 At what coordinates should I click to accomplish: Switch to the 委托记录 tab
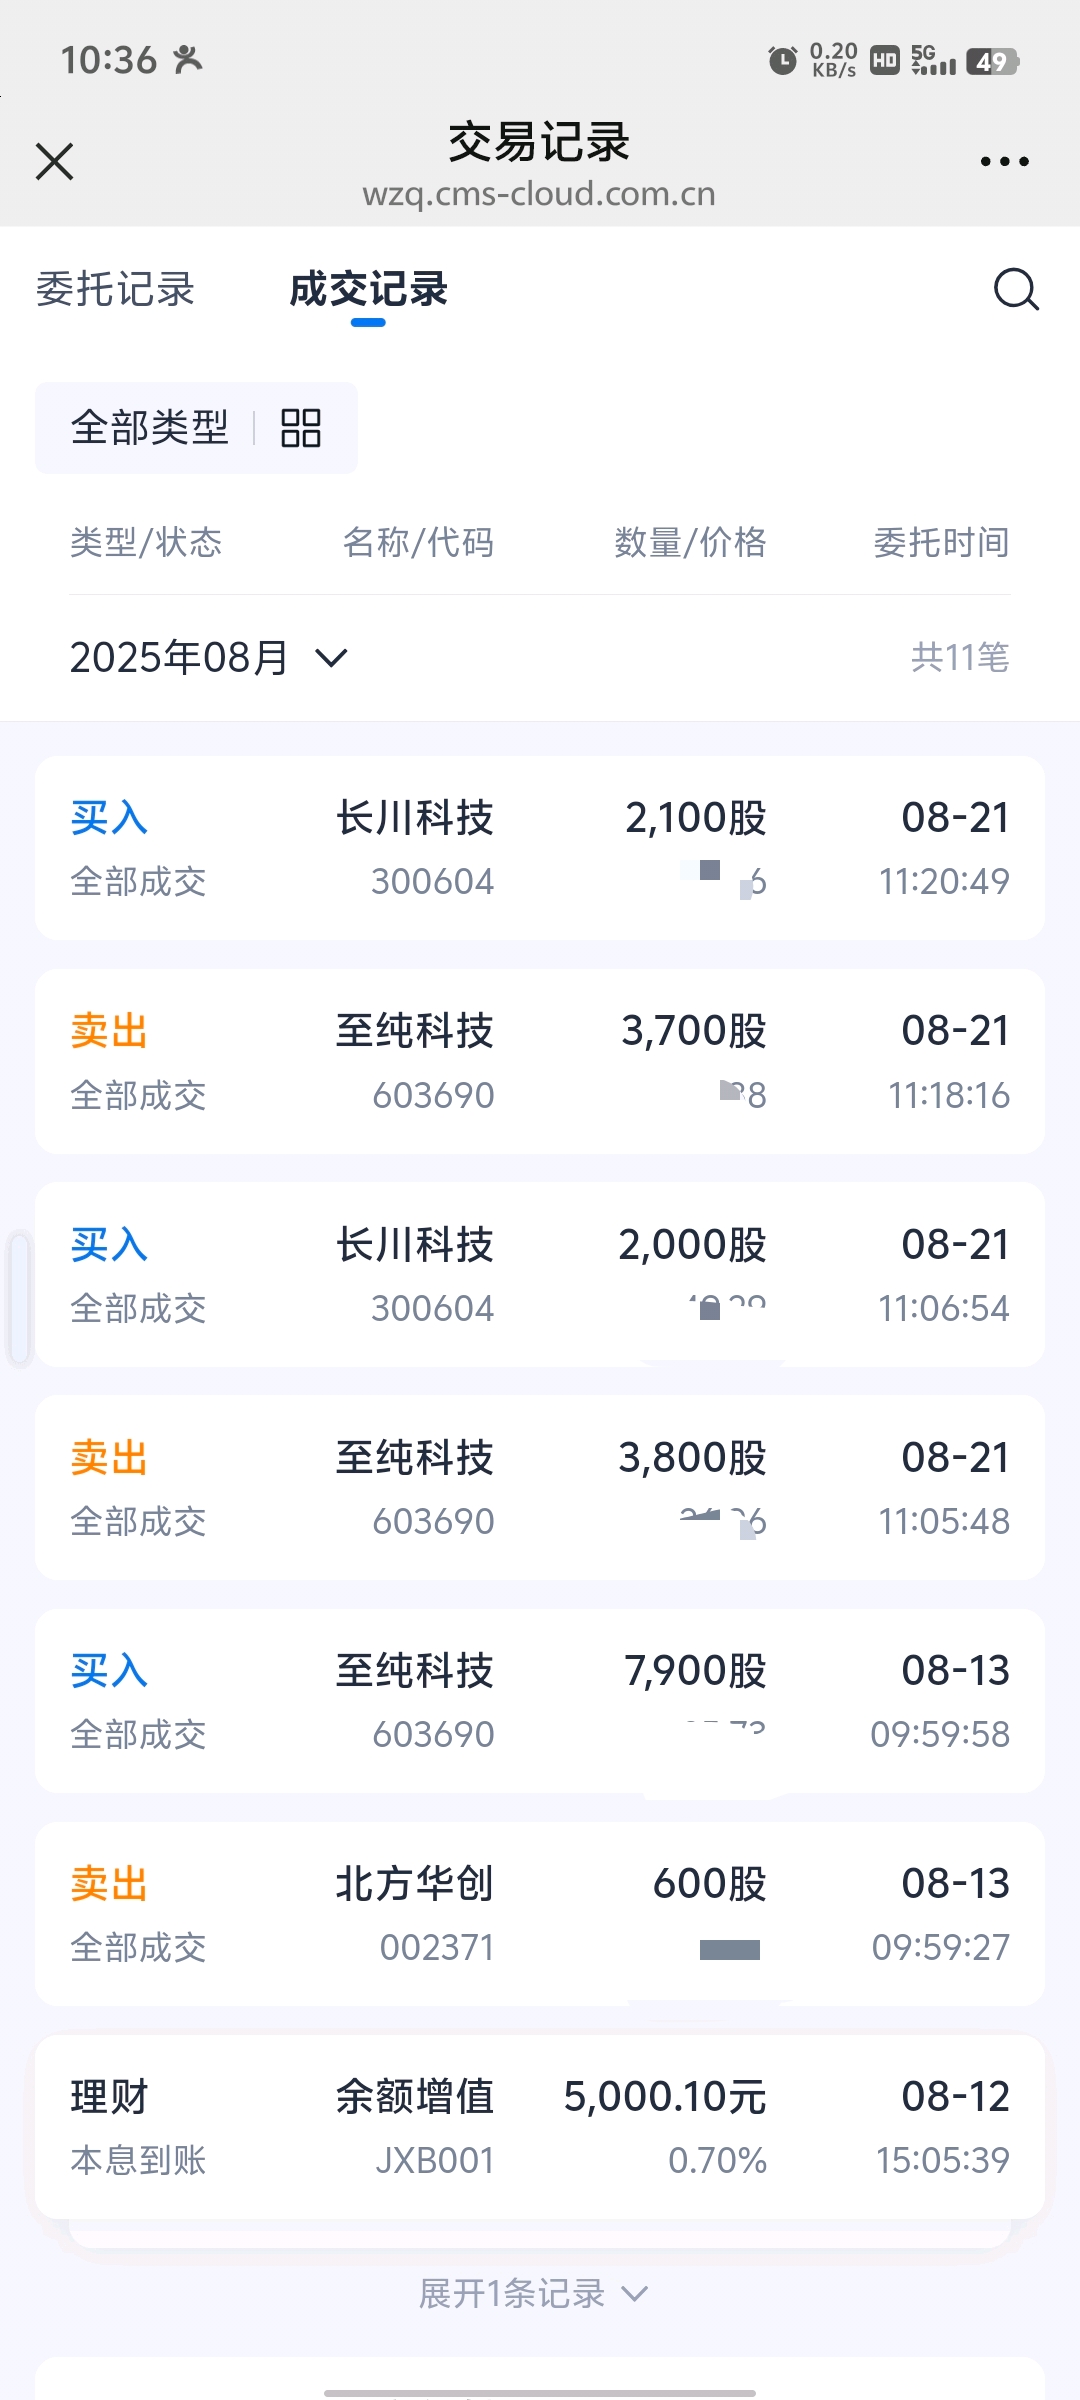[115, 290]
